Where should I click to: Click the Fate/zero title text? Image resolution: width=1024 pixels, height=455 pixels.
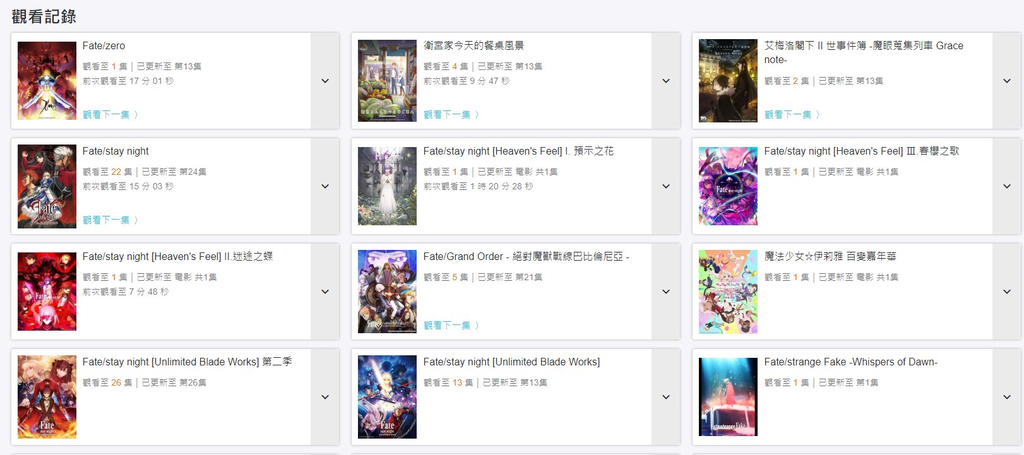(x=104, y=46)
